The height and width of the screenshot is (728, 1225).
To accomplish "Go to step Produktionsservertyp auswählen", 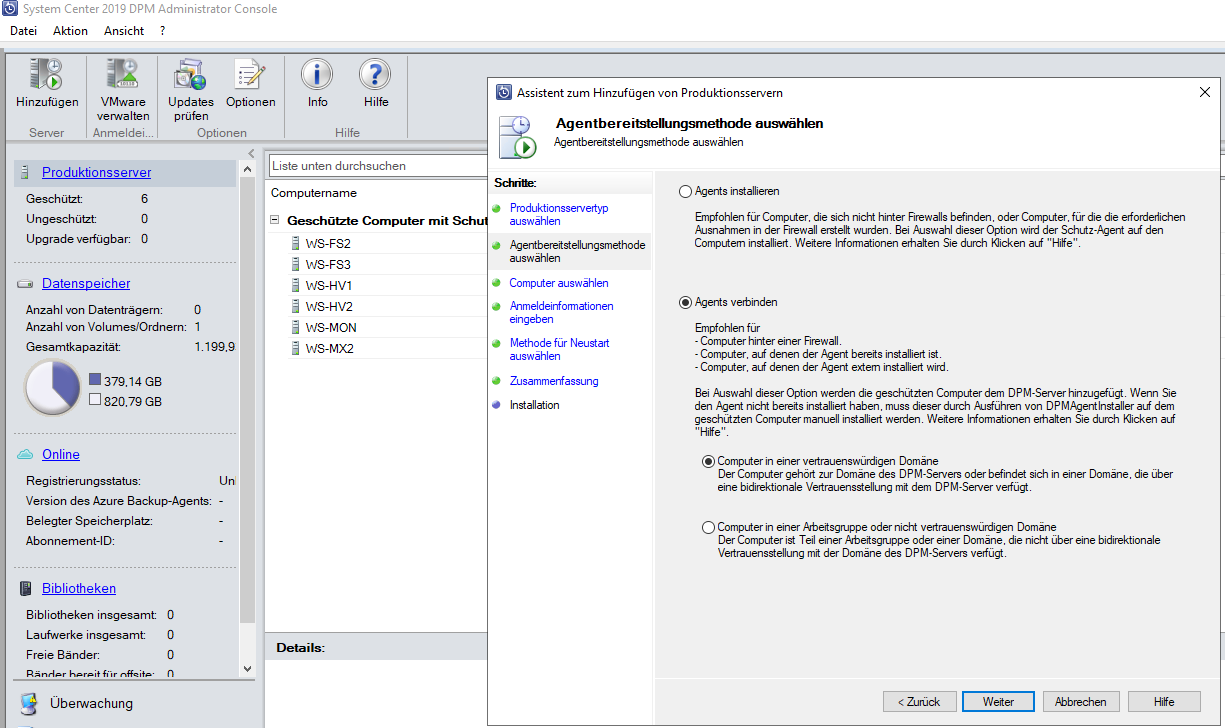I will 559,214.
